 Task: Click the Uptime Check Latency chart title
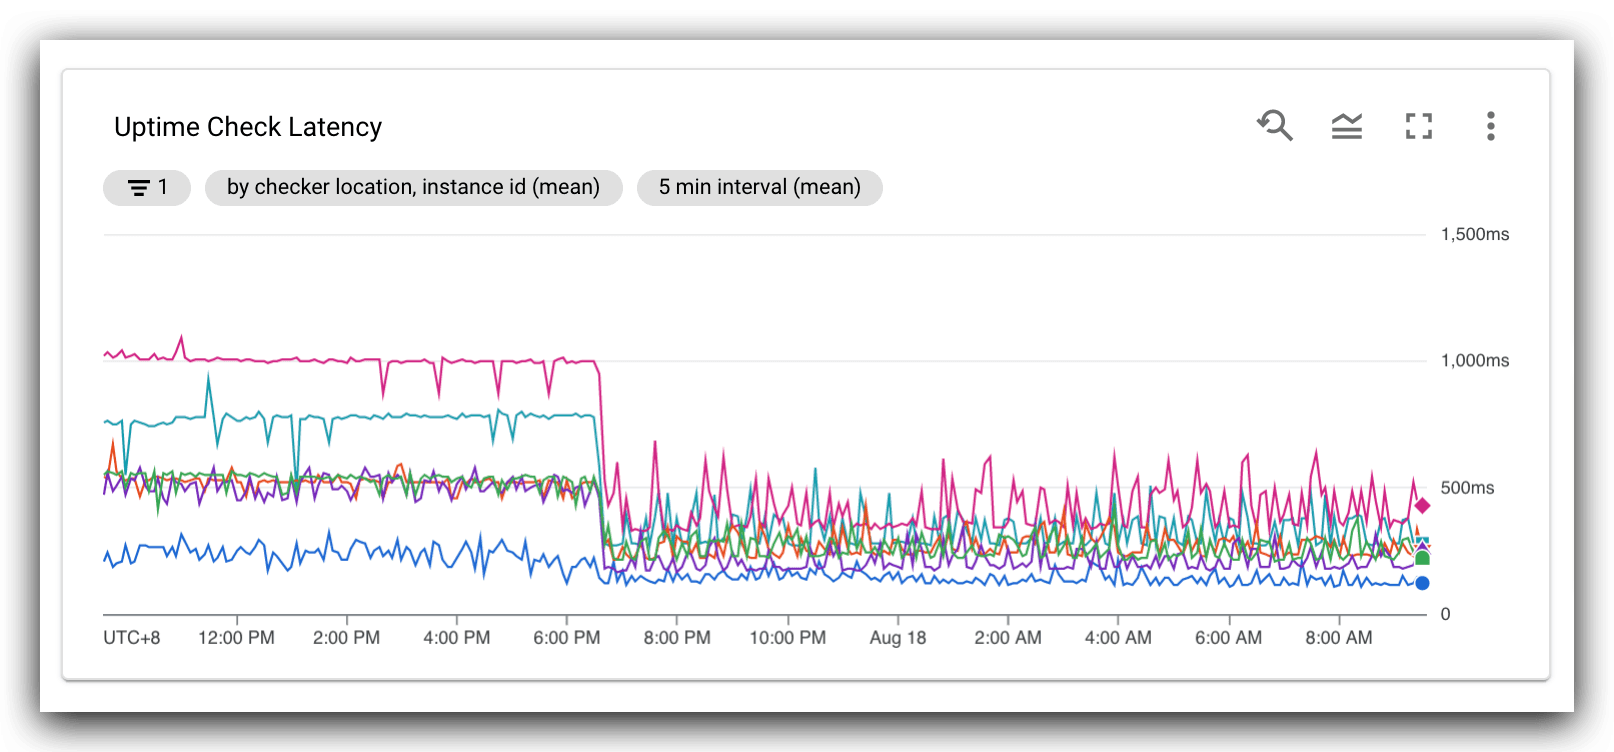(x=248, y=127)
